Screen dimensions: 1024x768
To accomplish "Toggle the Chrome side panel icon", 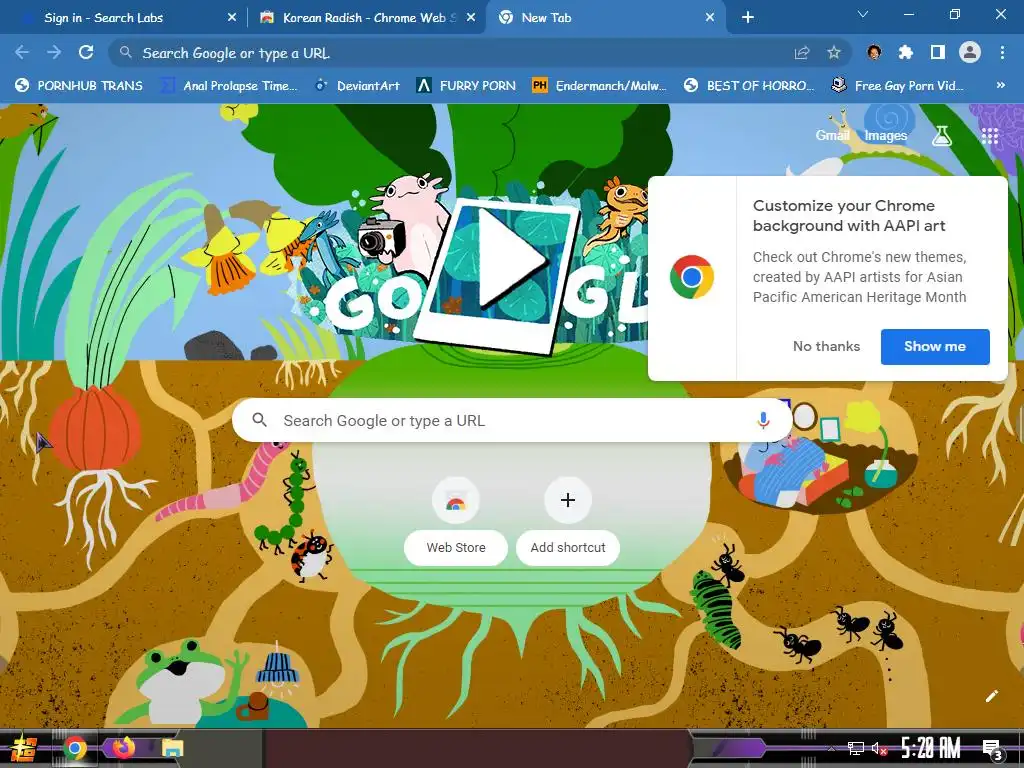I will click(938, 53).
